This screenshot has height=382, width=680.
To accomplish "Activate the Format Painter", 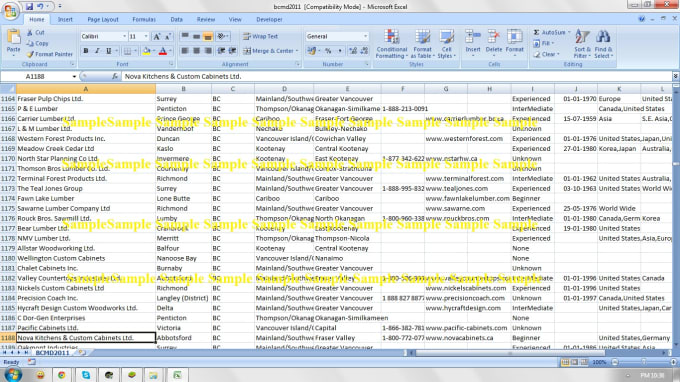I will [49, 54].
